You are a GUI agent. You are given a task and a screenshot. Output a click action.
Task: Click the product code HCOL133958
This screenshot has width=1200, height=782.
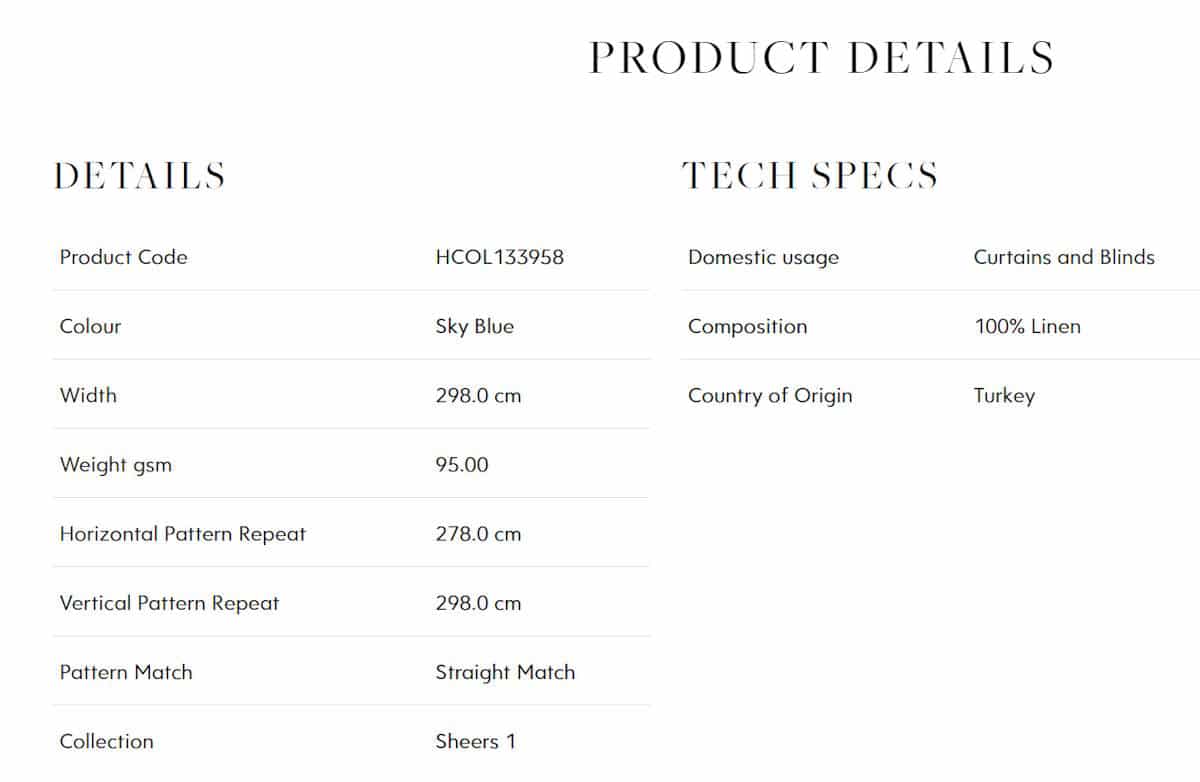[x=500, y=257]
